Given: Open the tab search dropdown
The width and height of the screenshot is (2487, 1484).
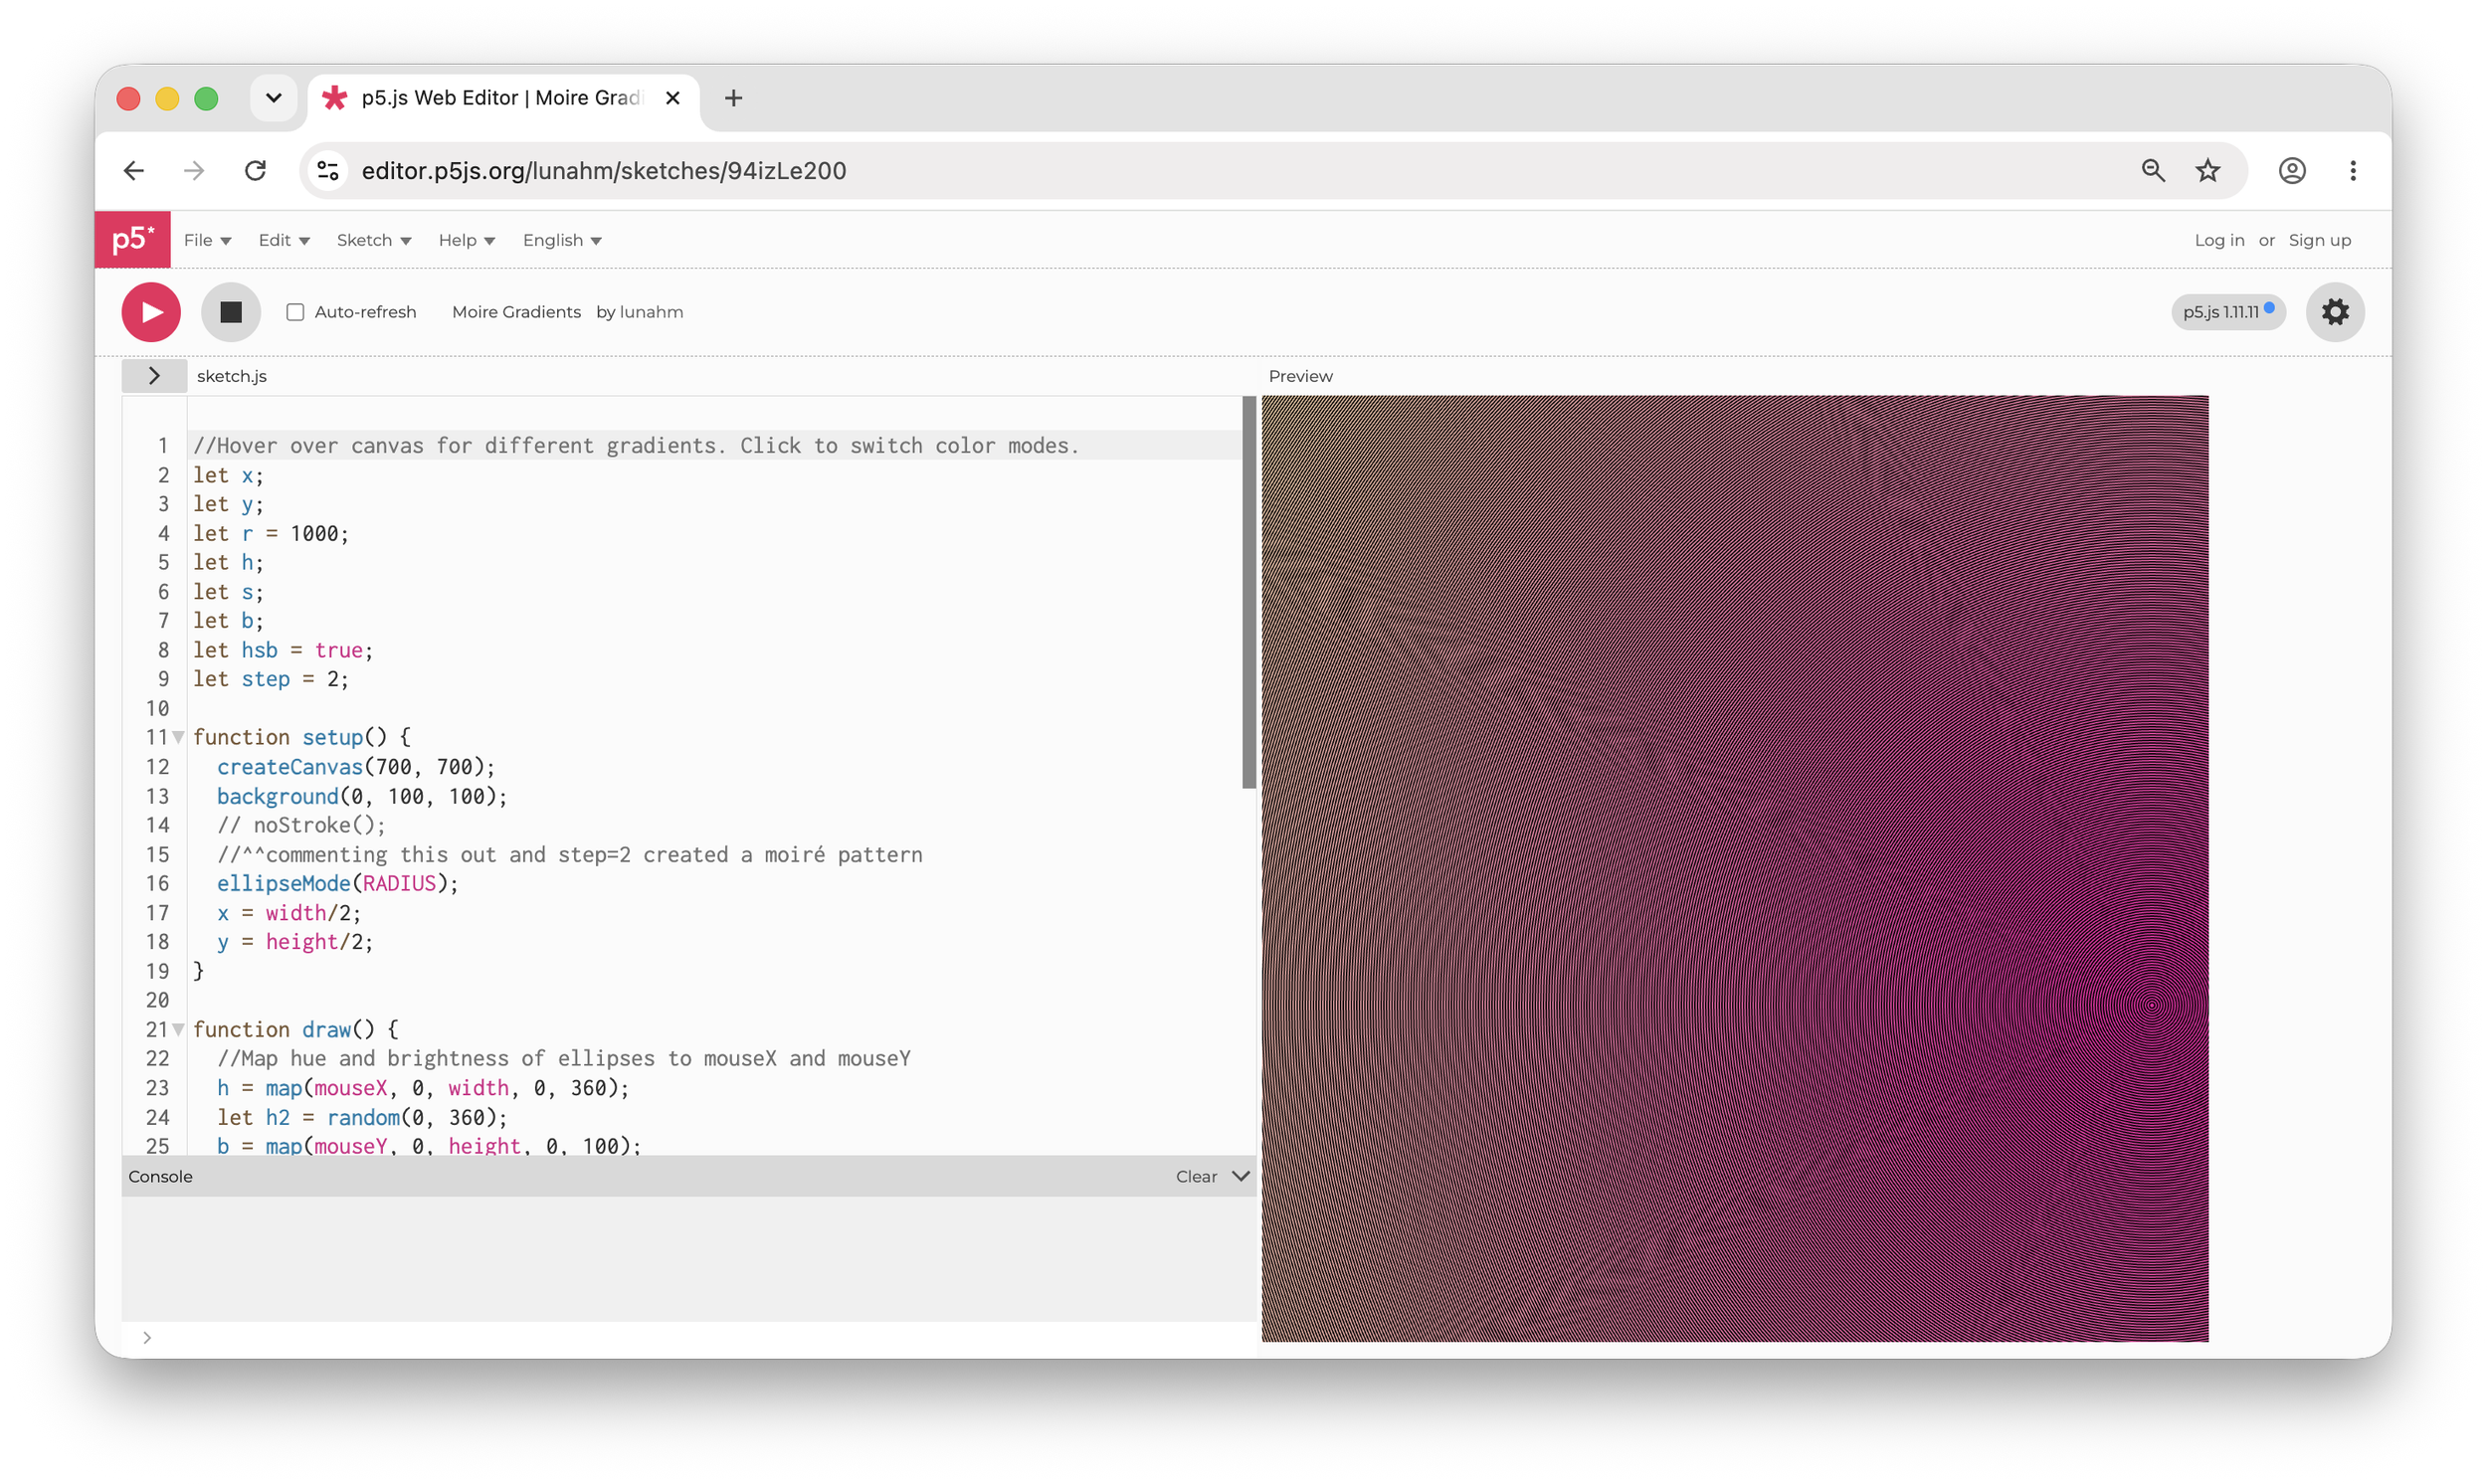Looking at the screenshot, I should [273, 98].
